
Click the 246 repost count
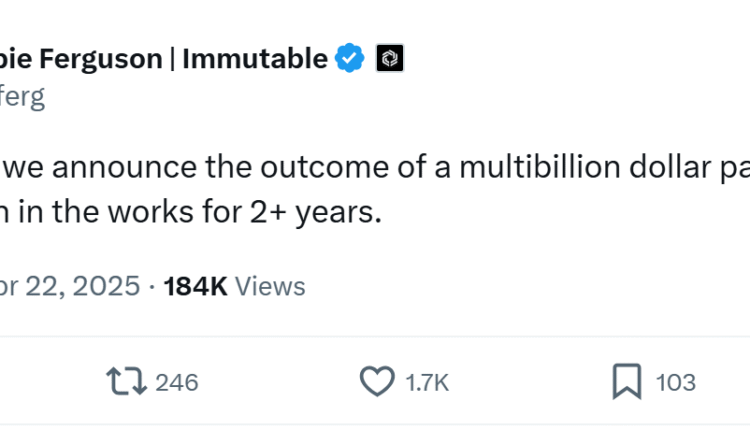pos(178,382)
